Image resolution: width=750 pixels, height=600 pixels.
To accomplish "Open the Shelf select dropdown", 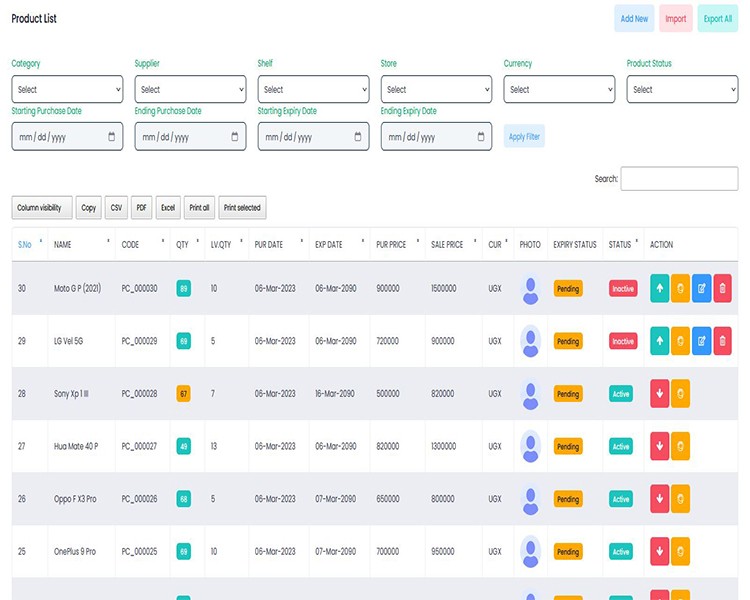I will coord(313,89).
